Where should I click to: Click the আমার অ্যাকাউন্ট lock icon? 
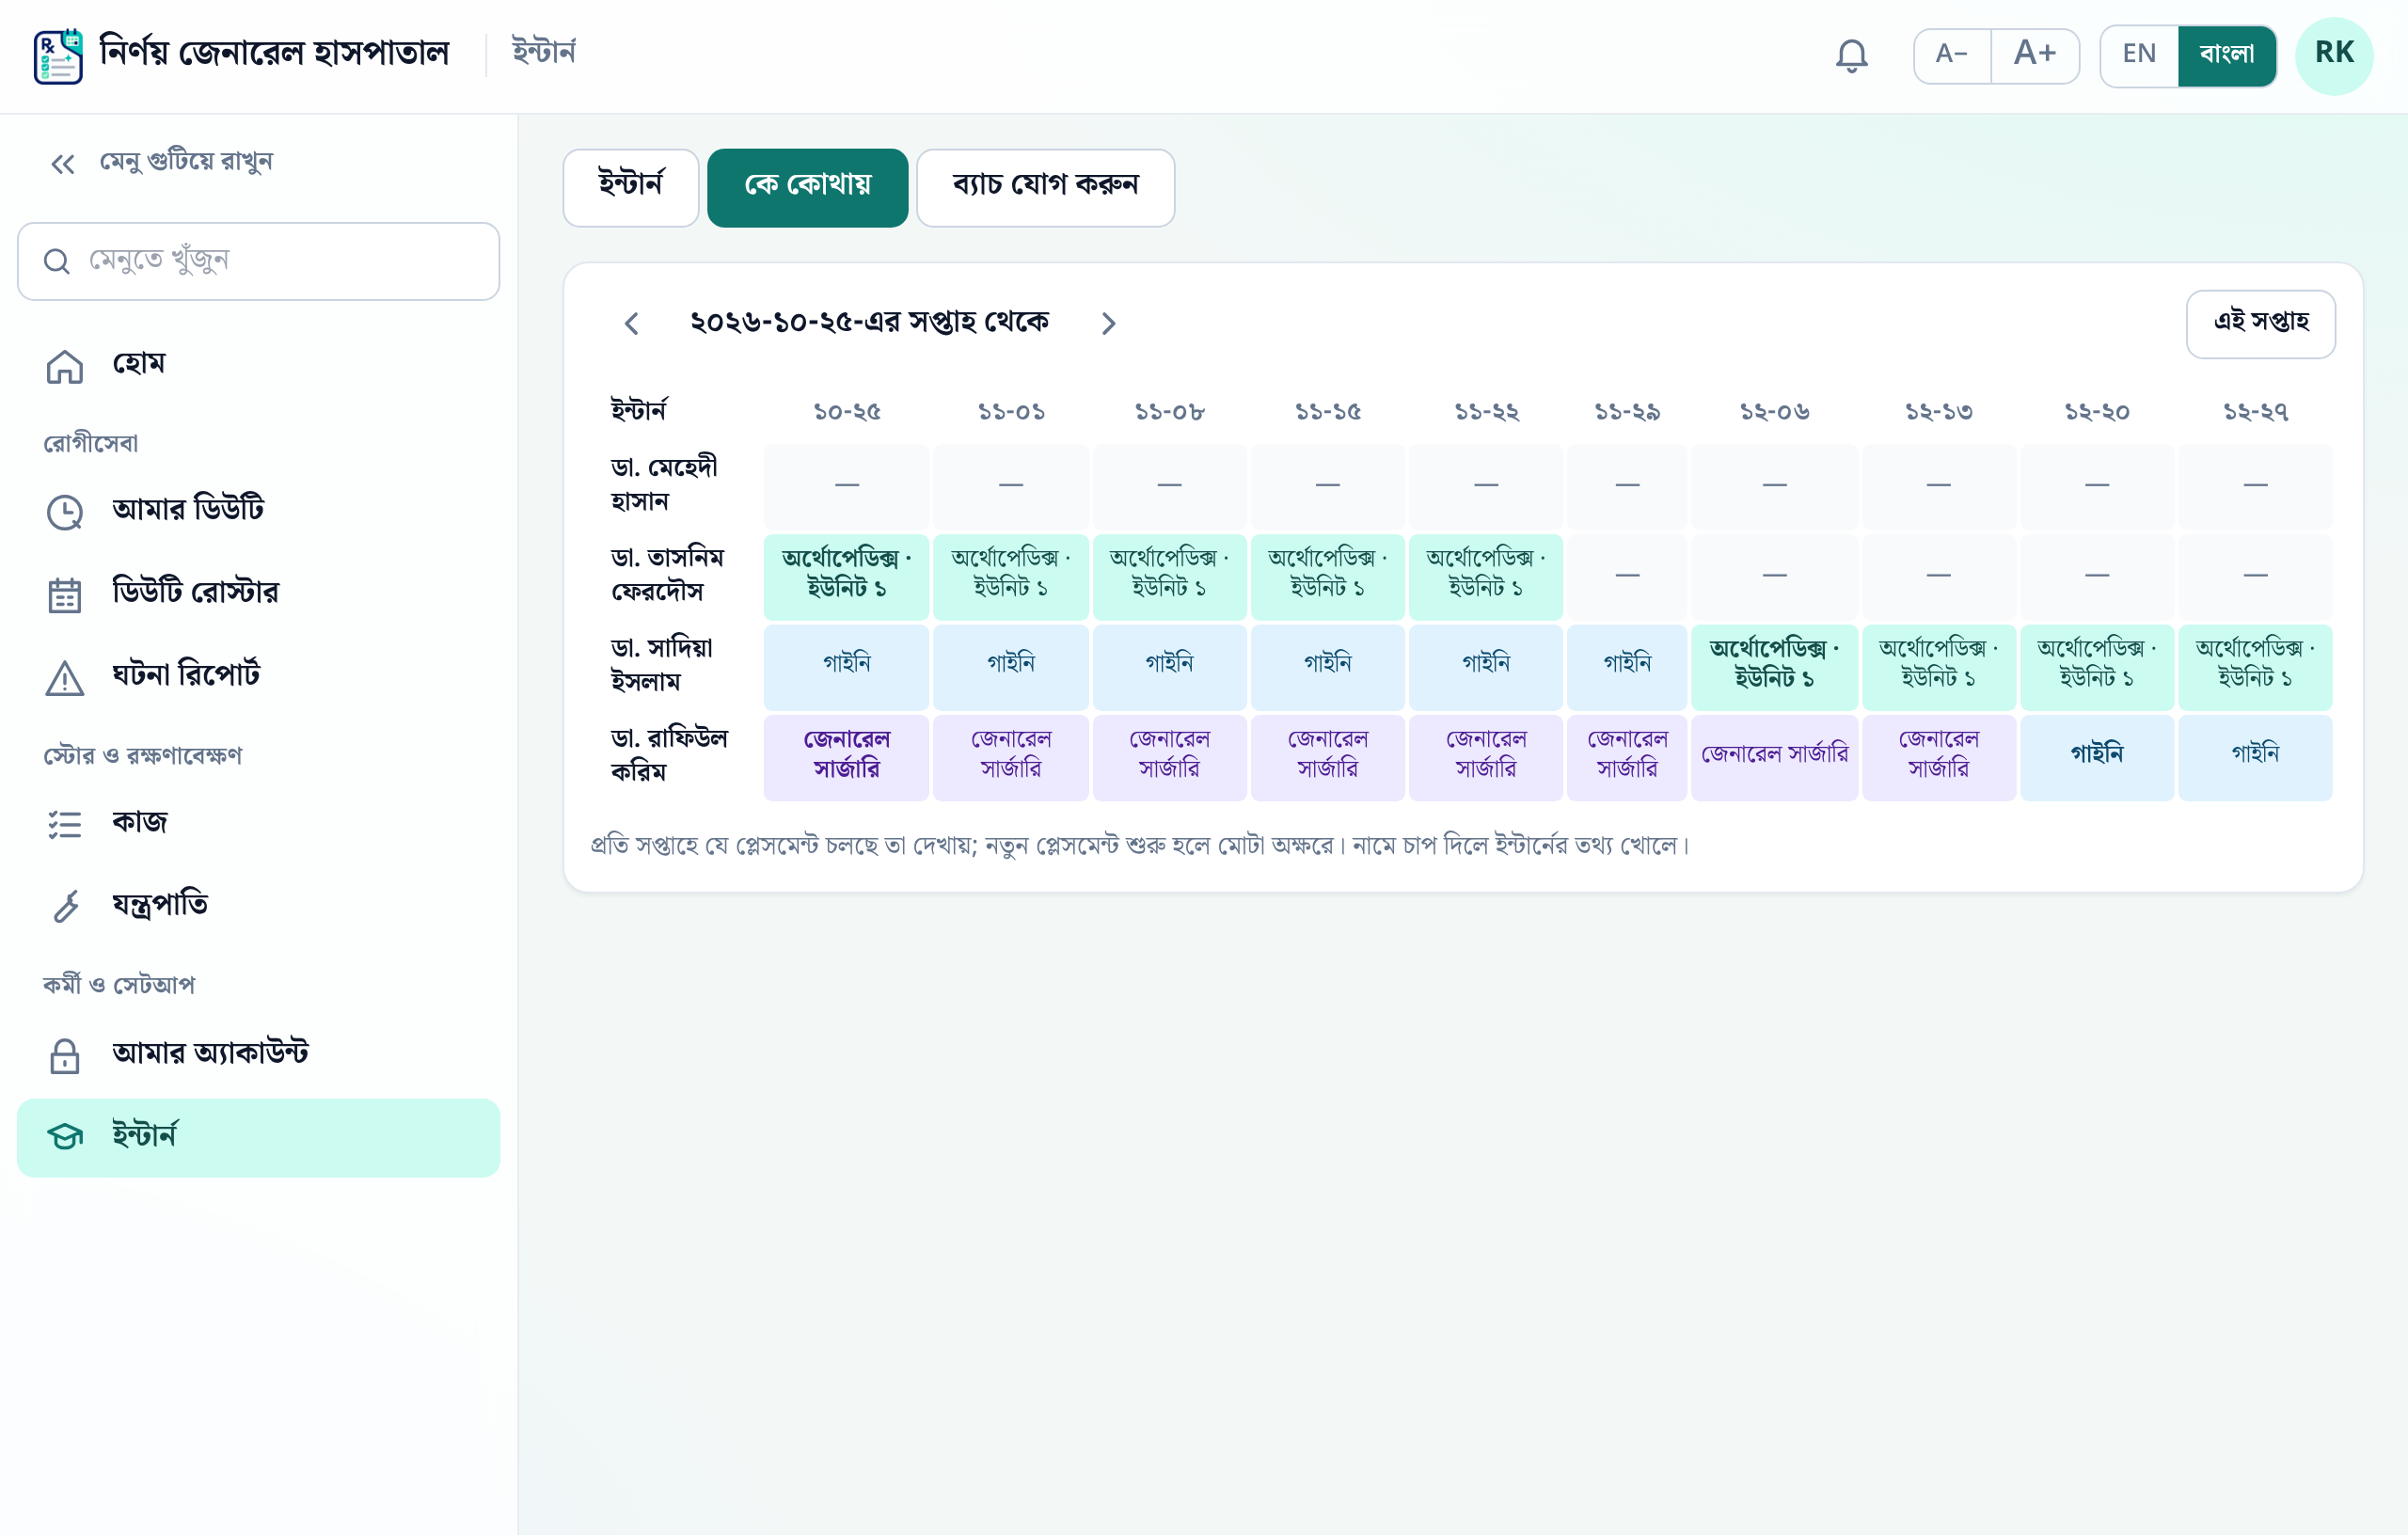(65, 1055)
